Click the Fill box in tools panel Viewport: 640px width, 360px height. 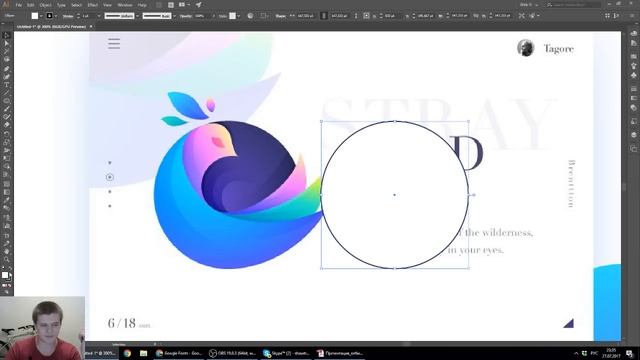point(5,275)
